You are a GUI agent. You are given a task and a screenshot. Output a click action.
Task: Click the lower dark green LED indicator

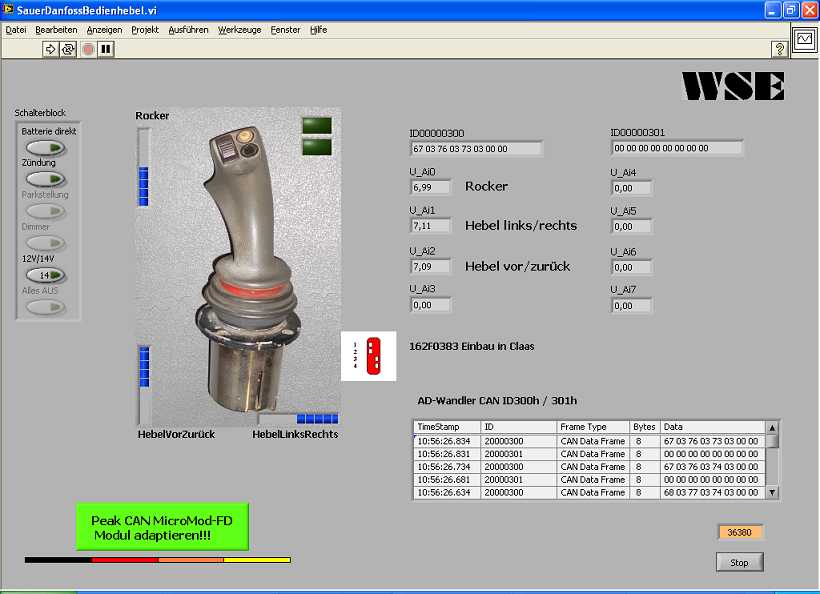point(317,147)
